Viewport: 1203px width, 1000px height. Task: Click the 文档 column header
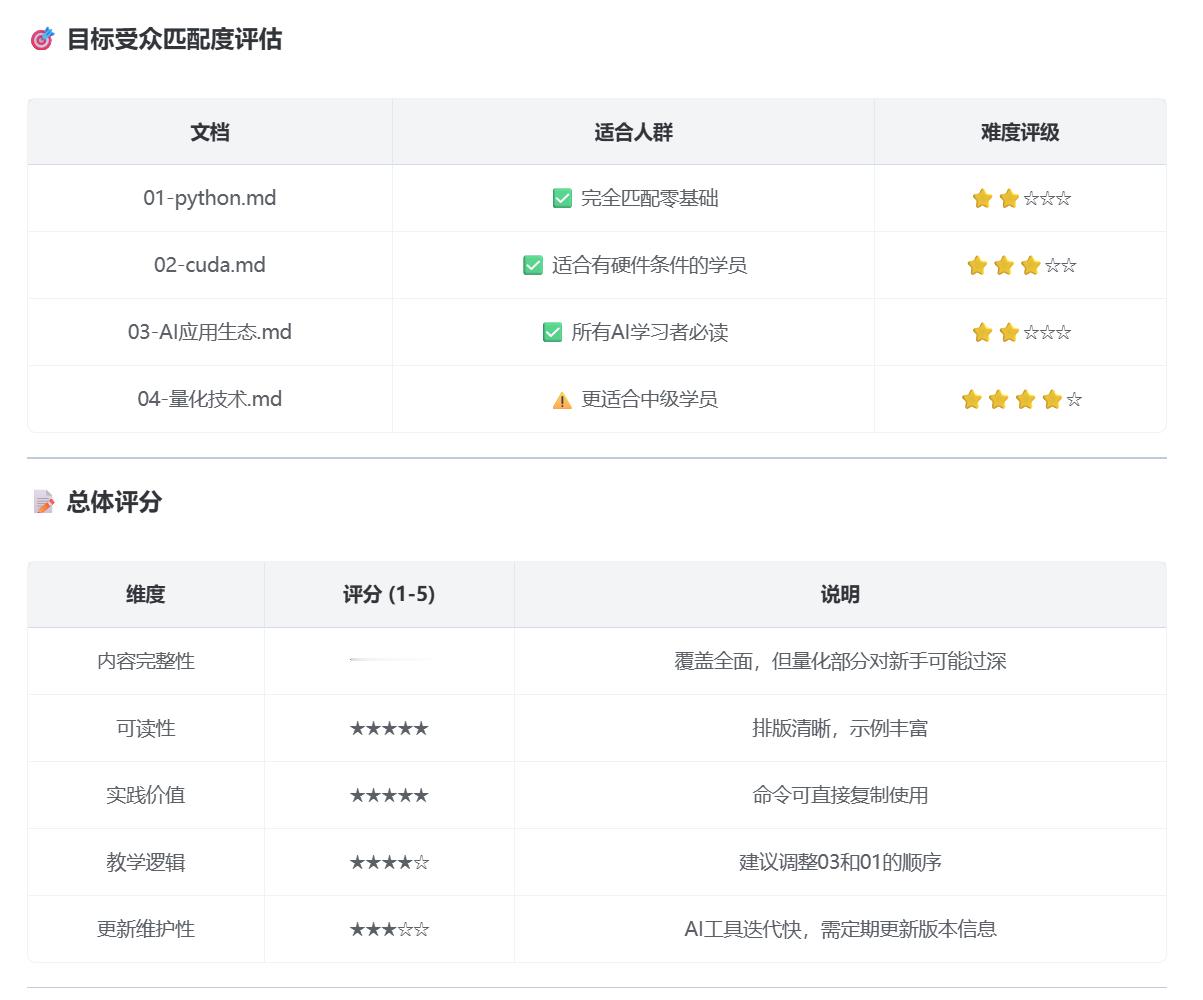coord(210,132)
